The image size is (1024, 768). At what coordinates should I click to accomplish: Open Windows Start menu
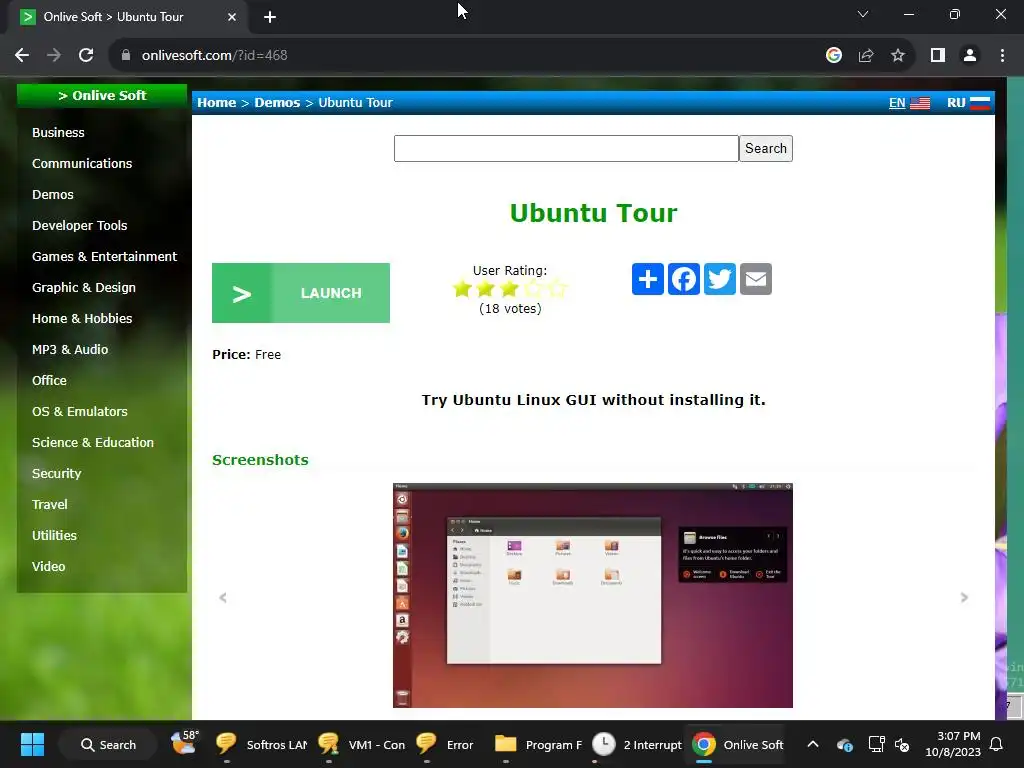32,744
